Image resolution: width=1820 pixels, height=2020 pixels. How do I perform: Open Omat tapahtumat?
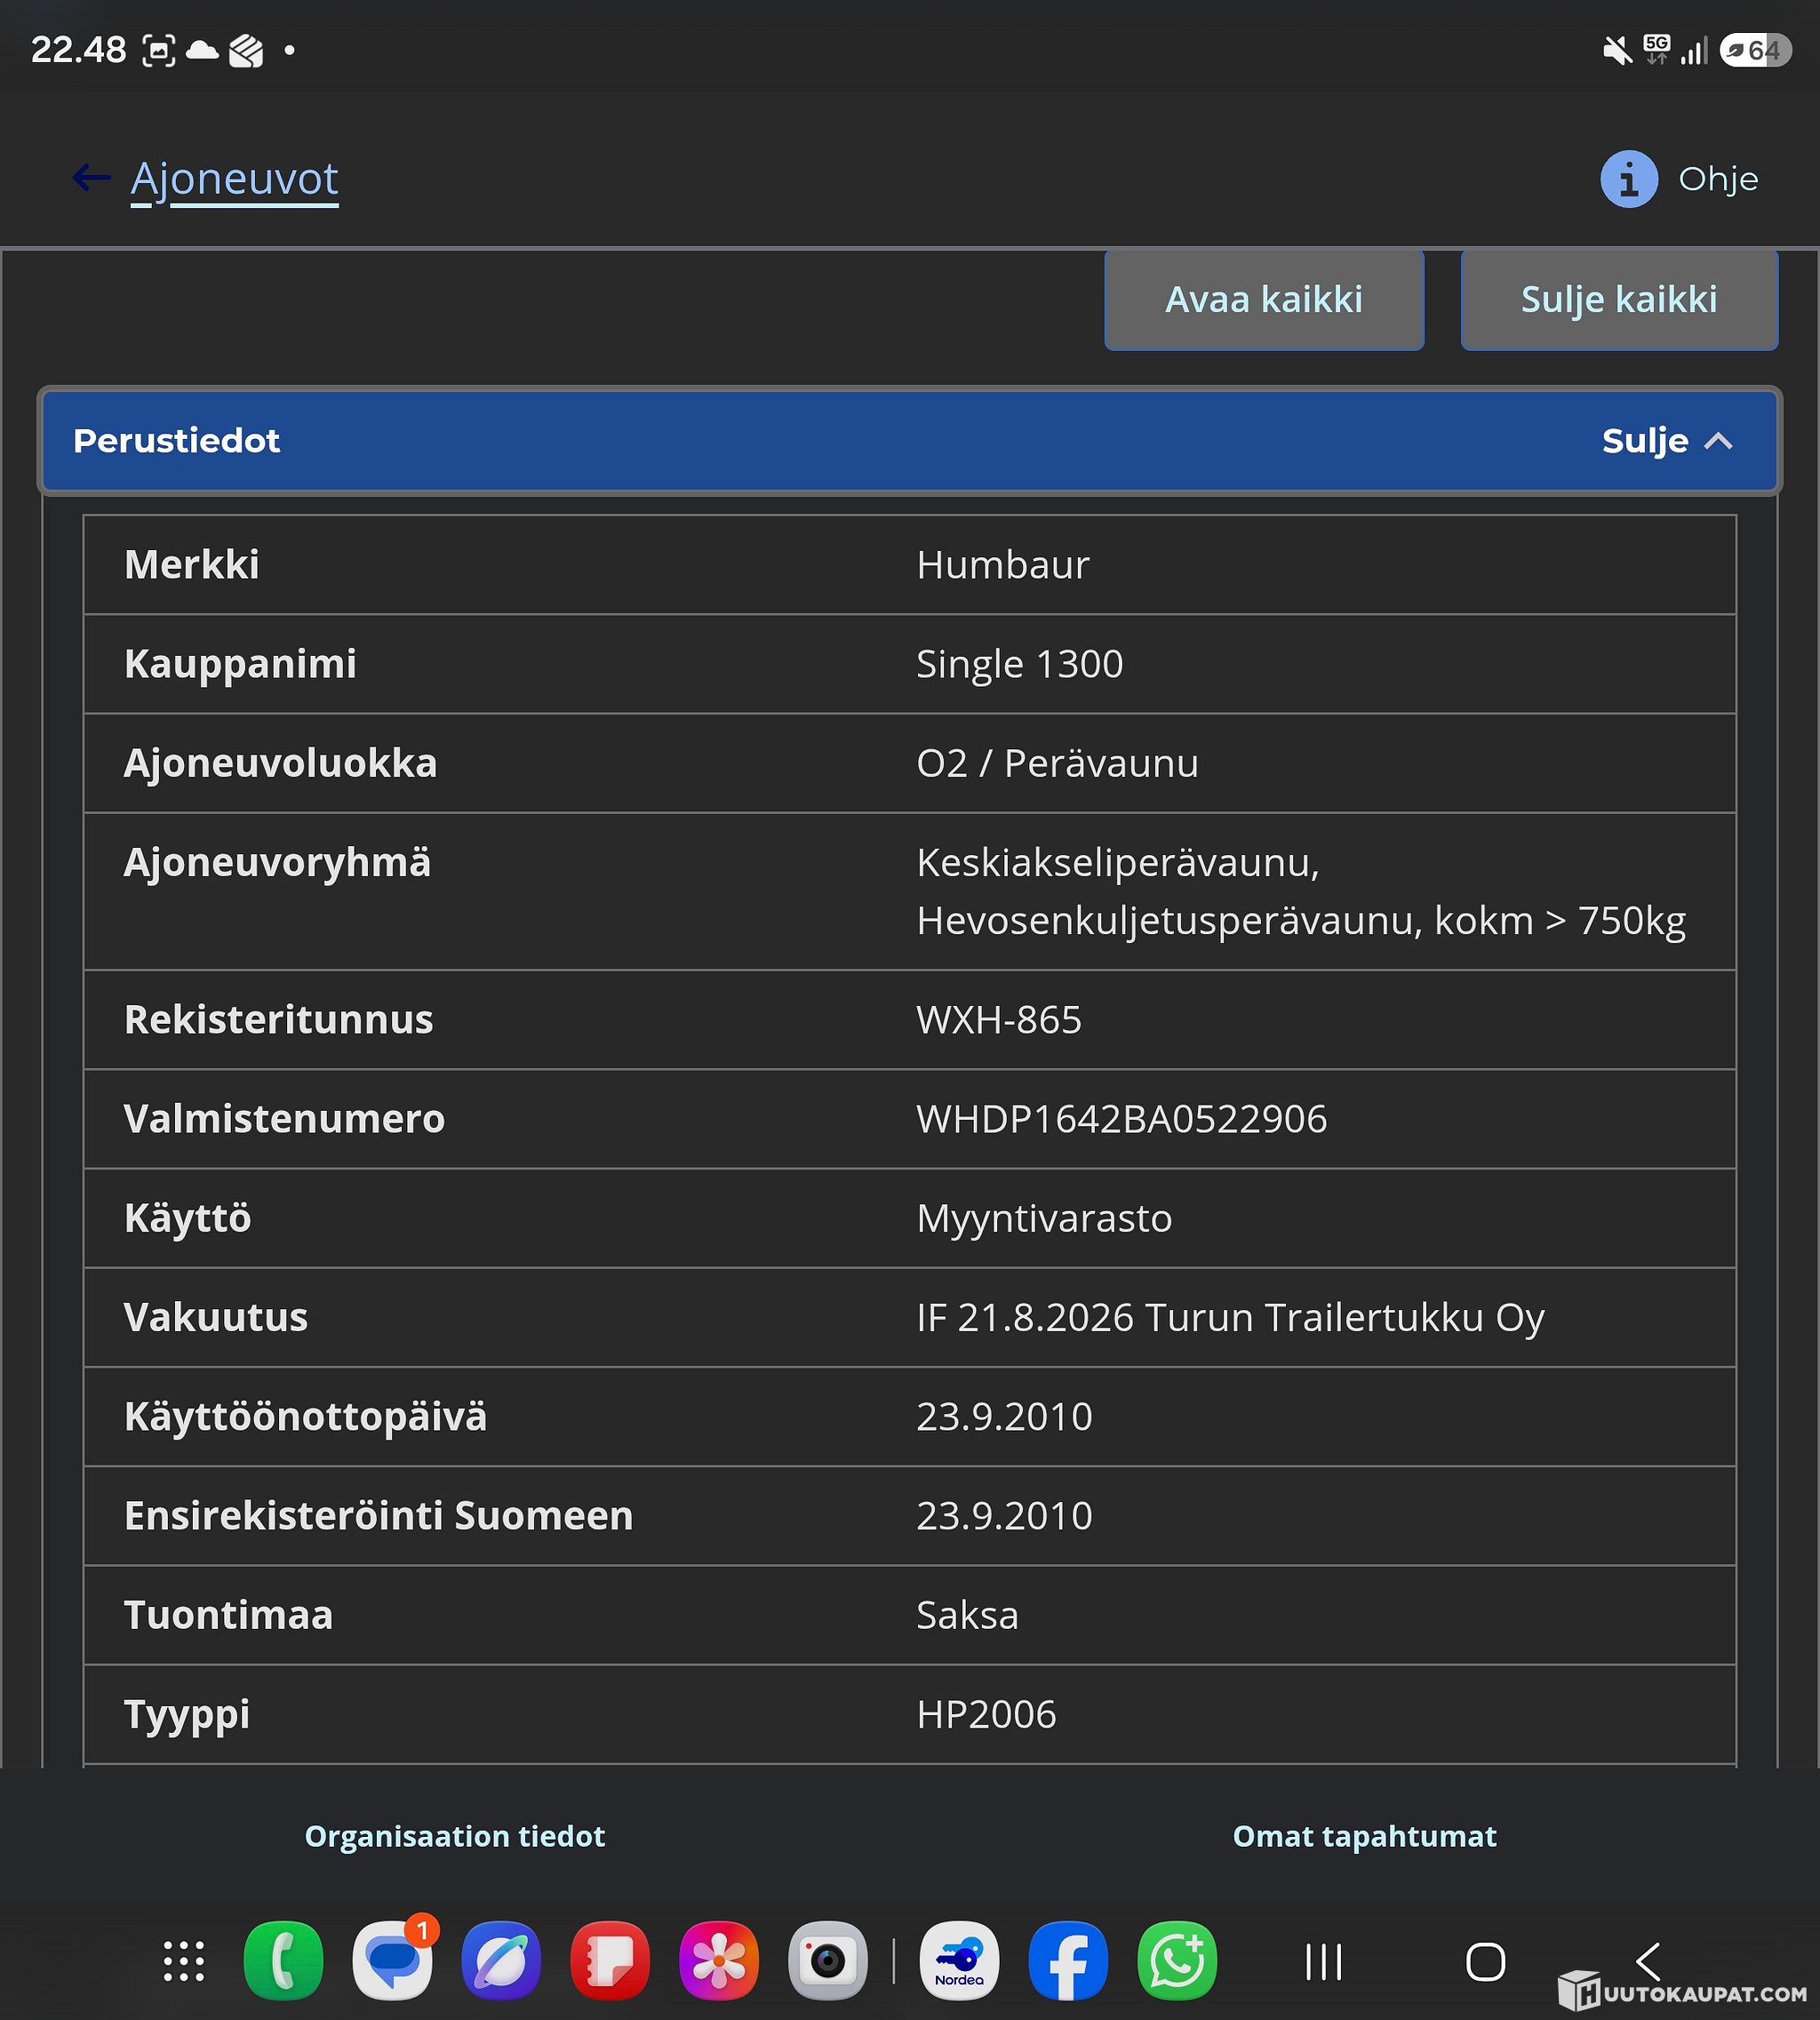click(x=1364, y=1836)
